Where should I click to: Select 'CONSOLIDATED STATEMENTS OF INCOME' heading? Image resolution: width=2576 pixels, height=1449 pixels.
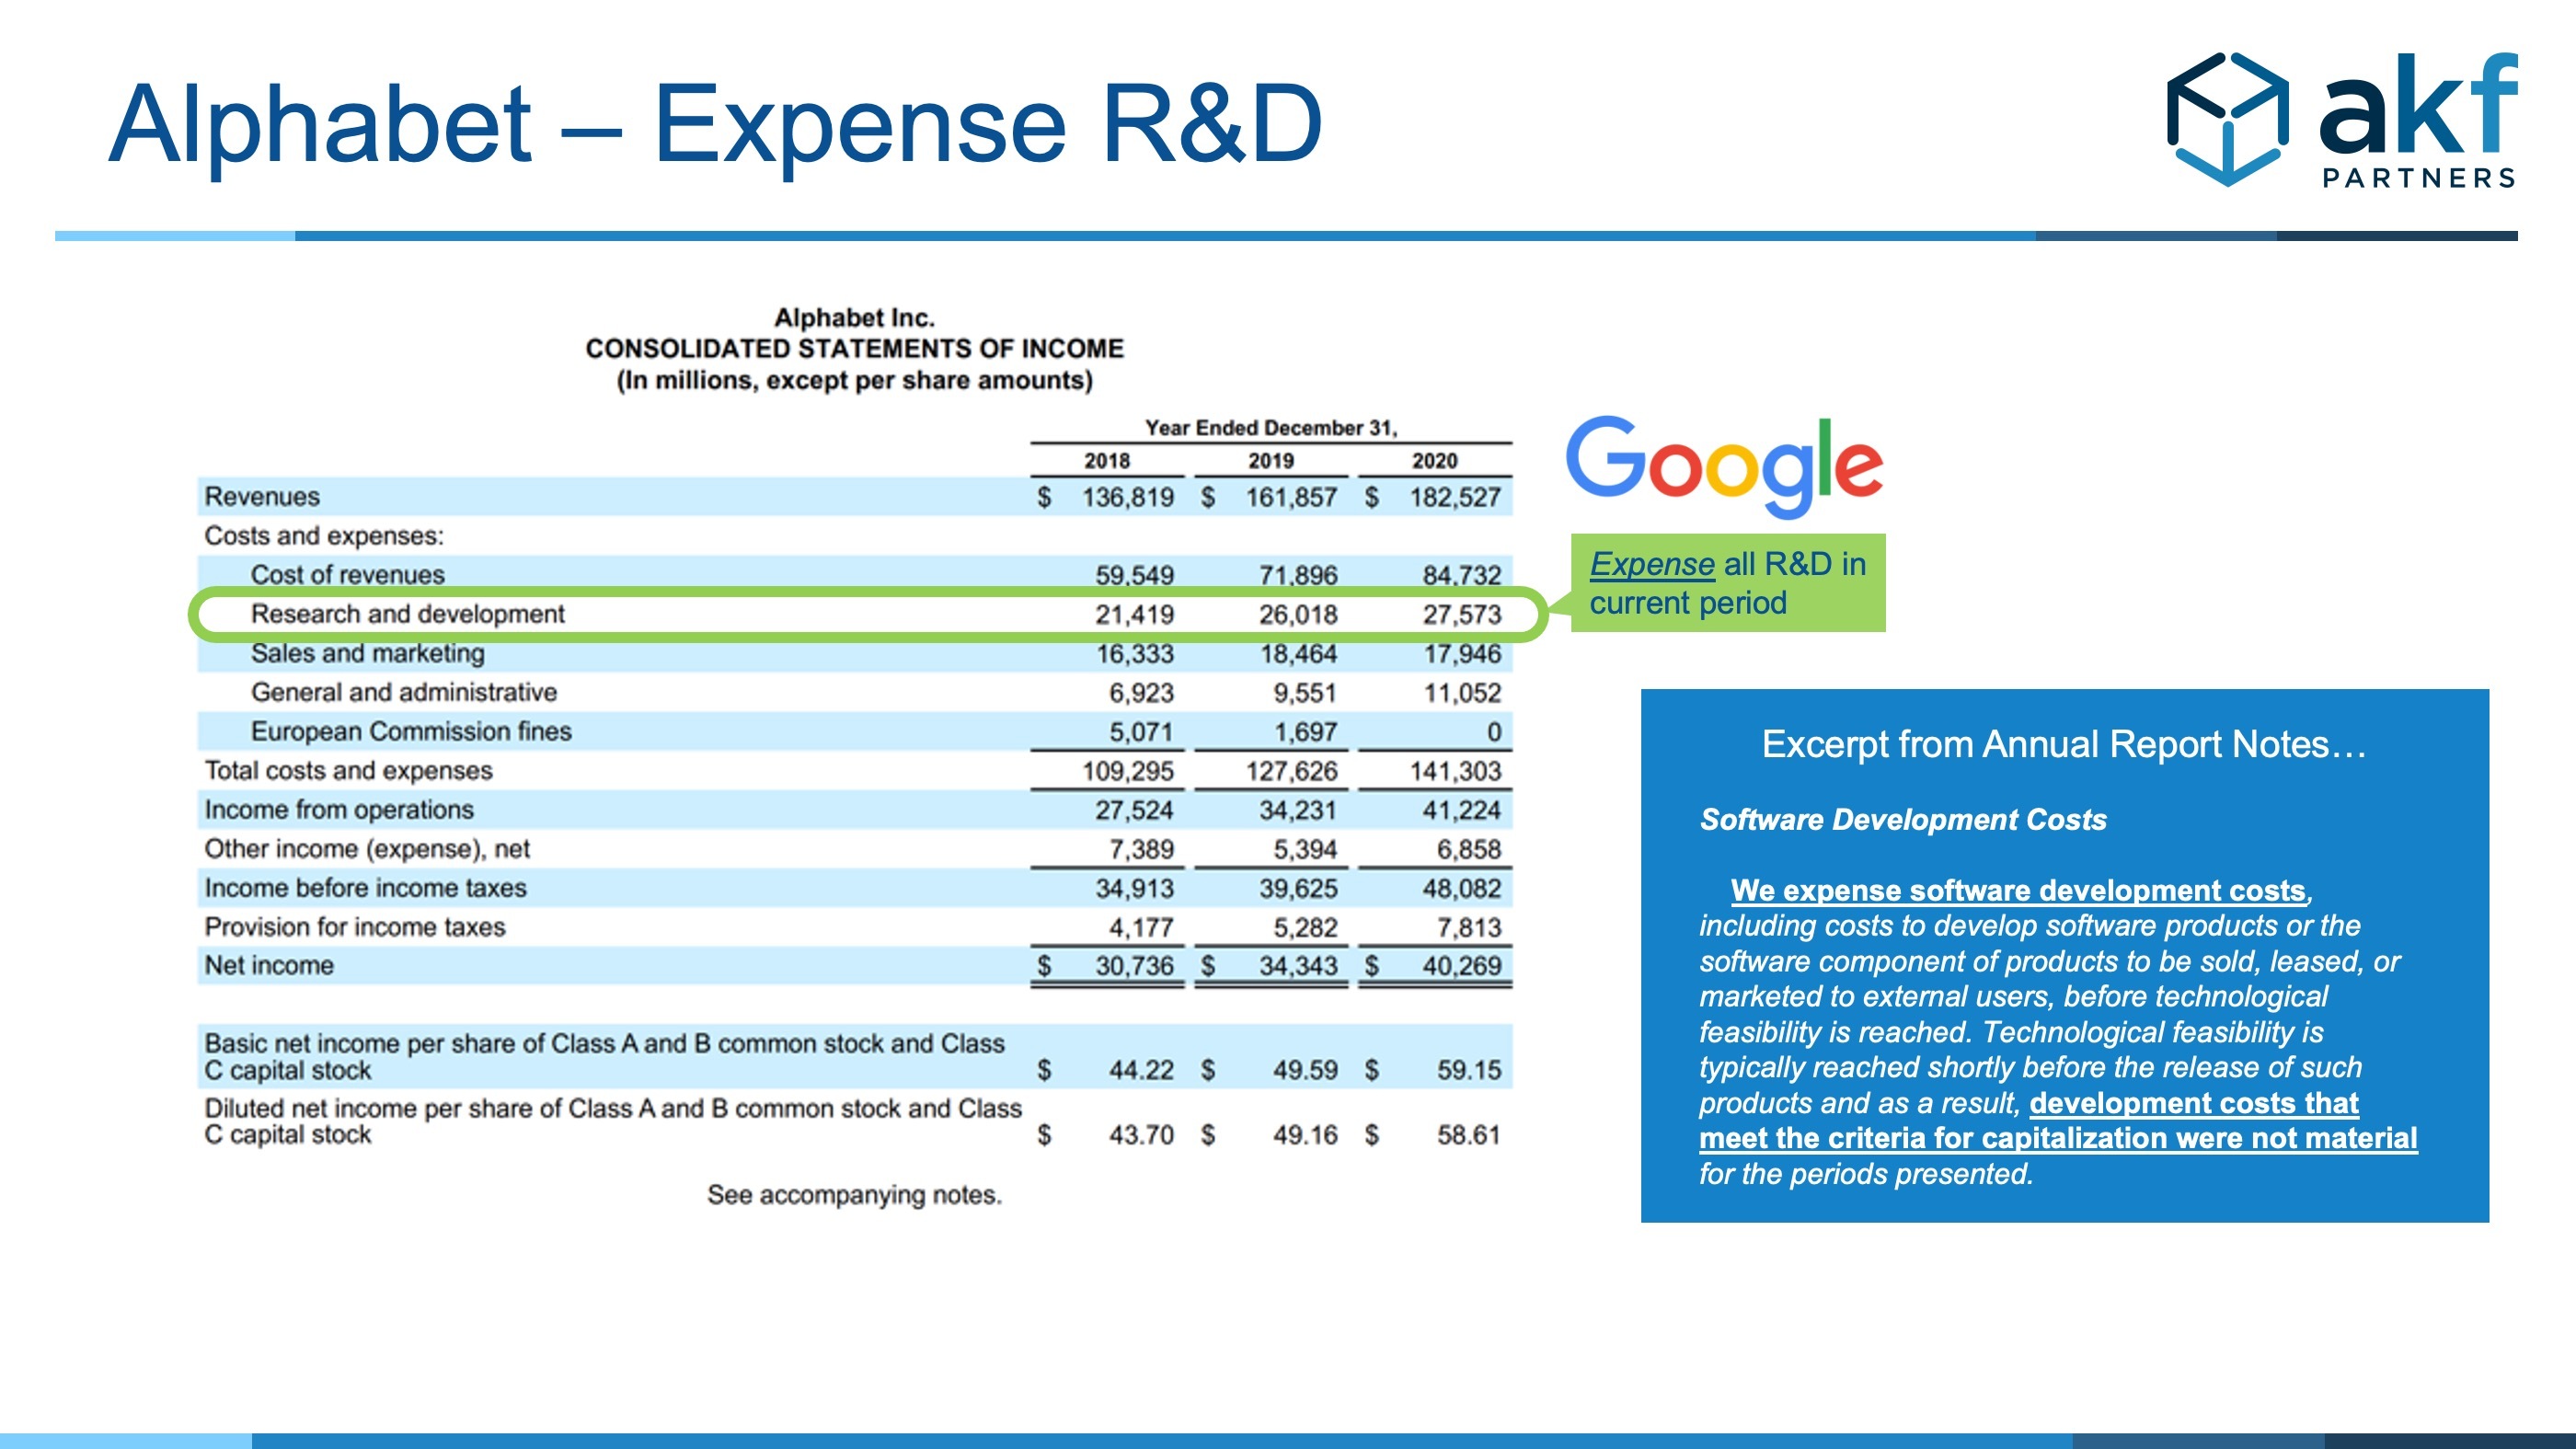click(854, 349)
